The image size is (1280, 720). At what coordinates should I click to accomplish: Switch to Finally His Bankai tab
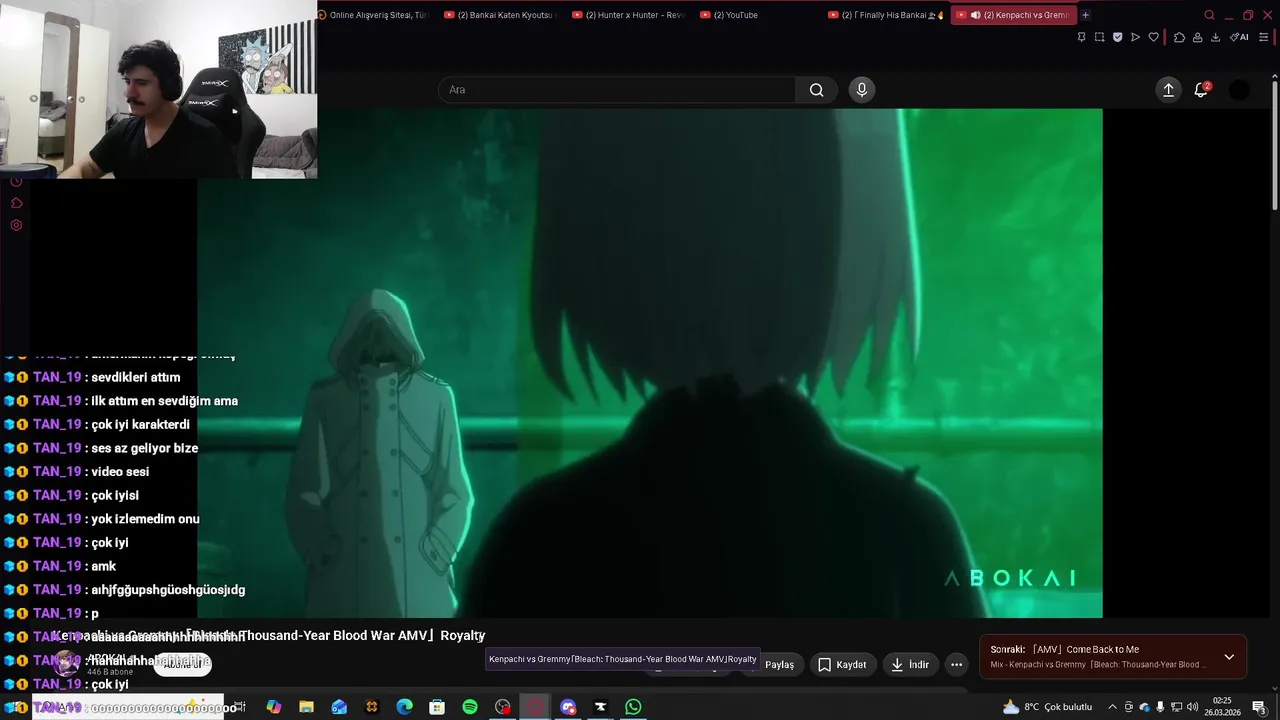coord(886,15)
